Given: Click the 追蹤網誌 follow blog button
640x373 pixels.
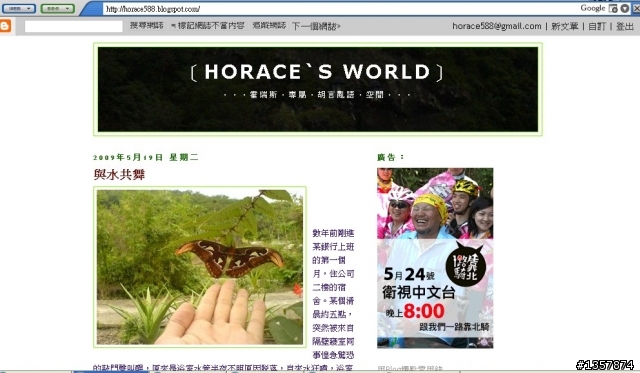Looking at the screenshot, I should pyautogui.click(x=269, y=26).
